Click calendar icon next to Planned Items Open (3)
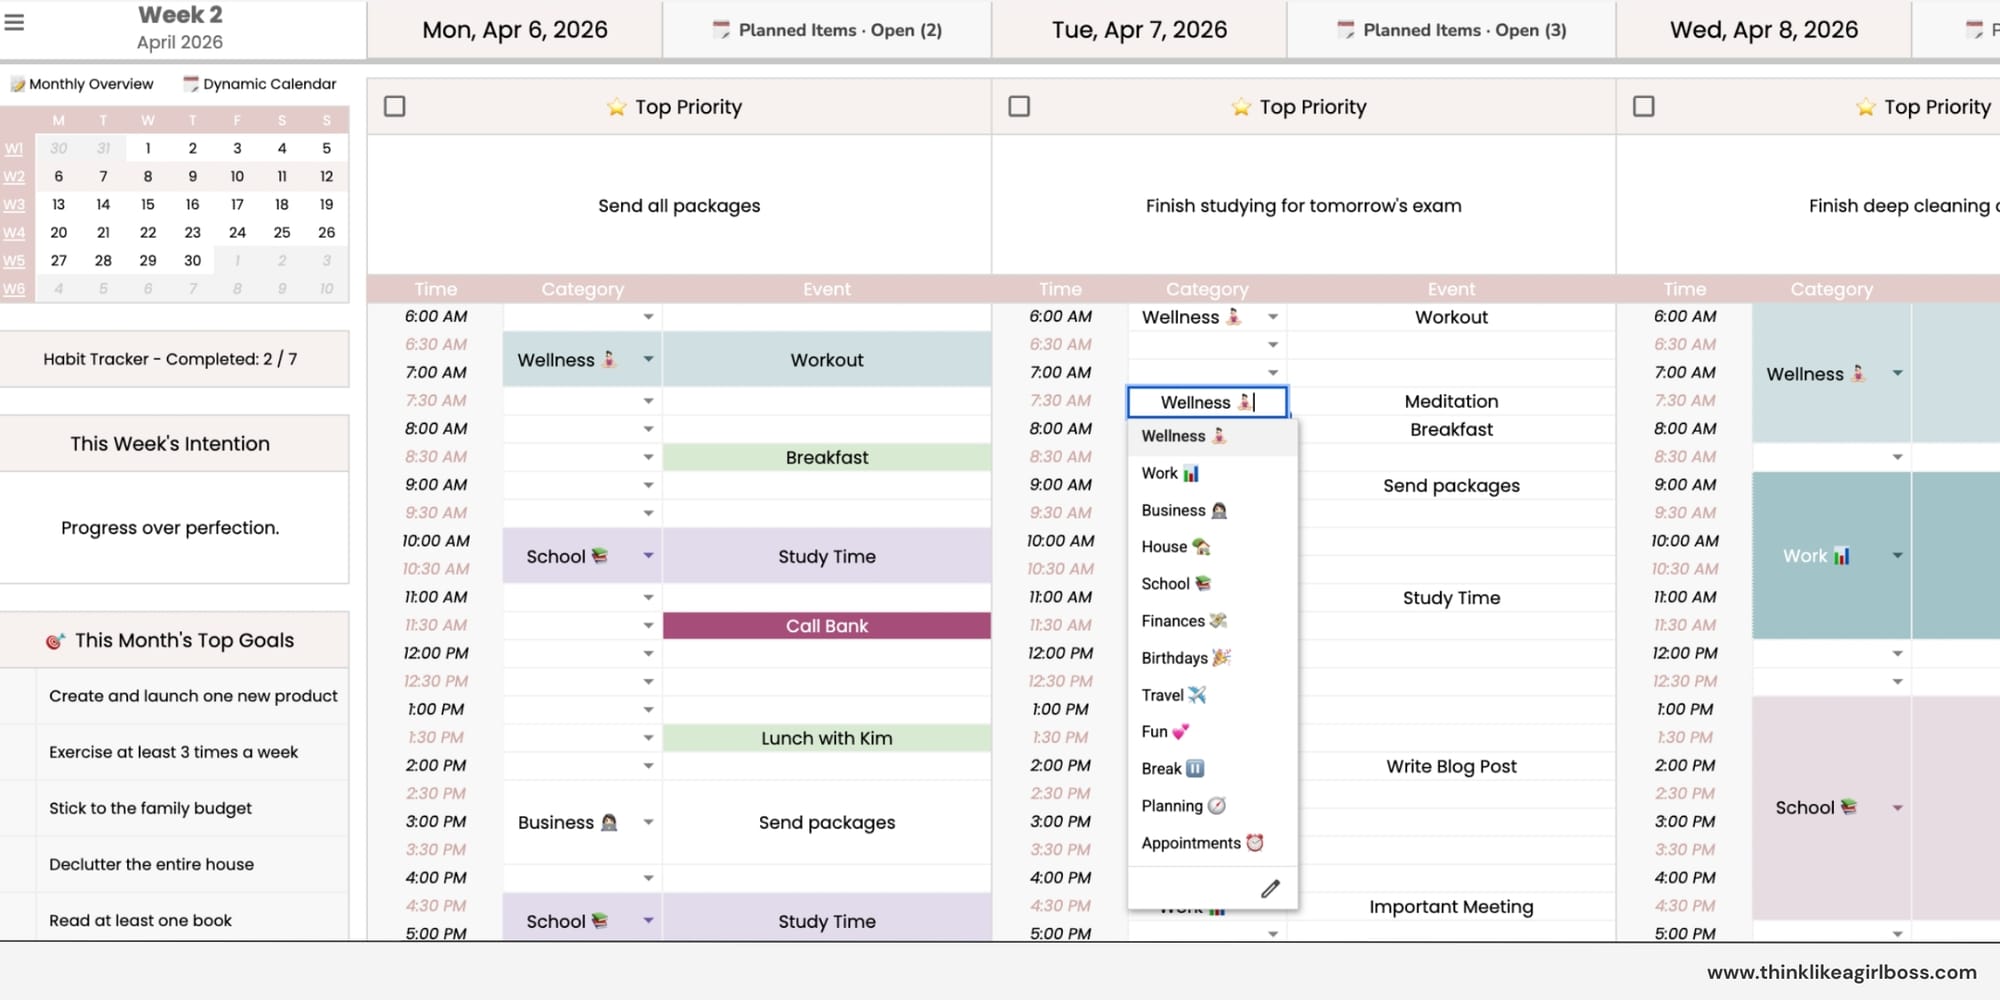The height and width of the screenshot is (1000, 2000). pos(1345,30)
